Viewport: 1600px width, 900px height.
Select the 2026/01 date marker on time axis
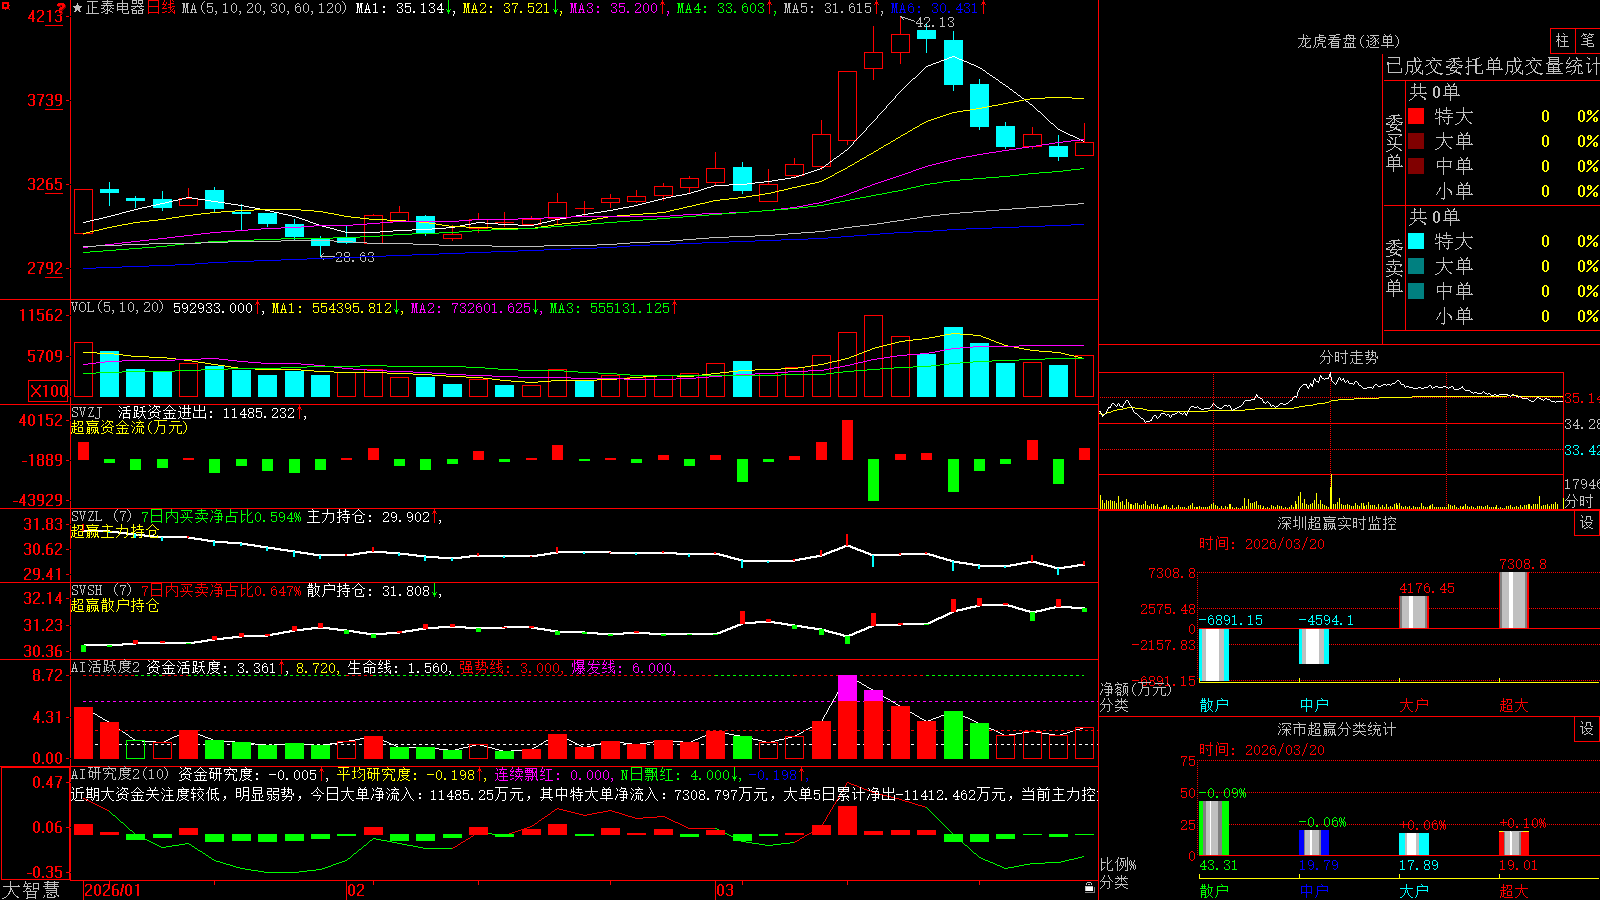coord(113,890)
